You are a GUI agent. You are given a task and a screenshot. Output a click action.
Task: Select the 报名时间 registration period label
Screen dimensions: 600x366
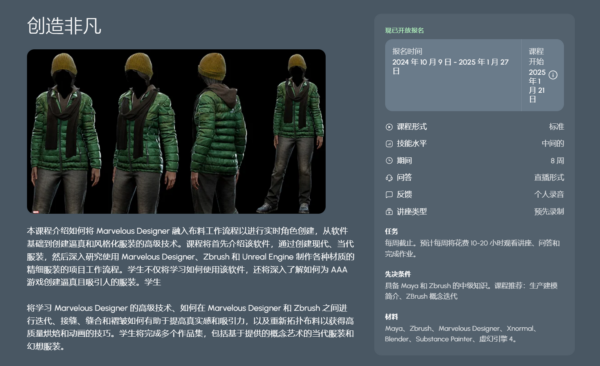407,51
